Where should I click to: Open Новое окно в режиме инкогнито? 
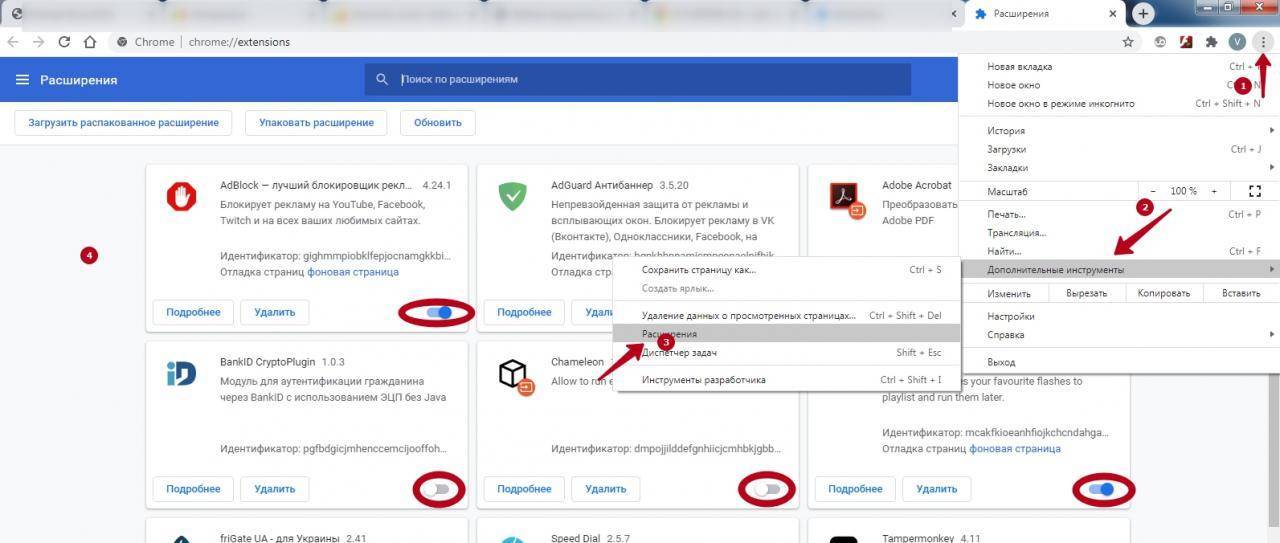pos(1118,104)
